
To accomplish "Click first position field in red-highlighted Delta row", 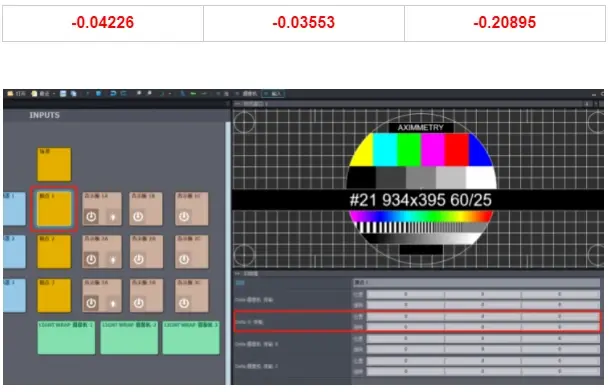I will [405, 317].
